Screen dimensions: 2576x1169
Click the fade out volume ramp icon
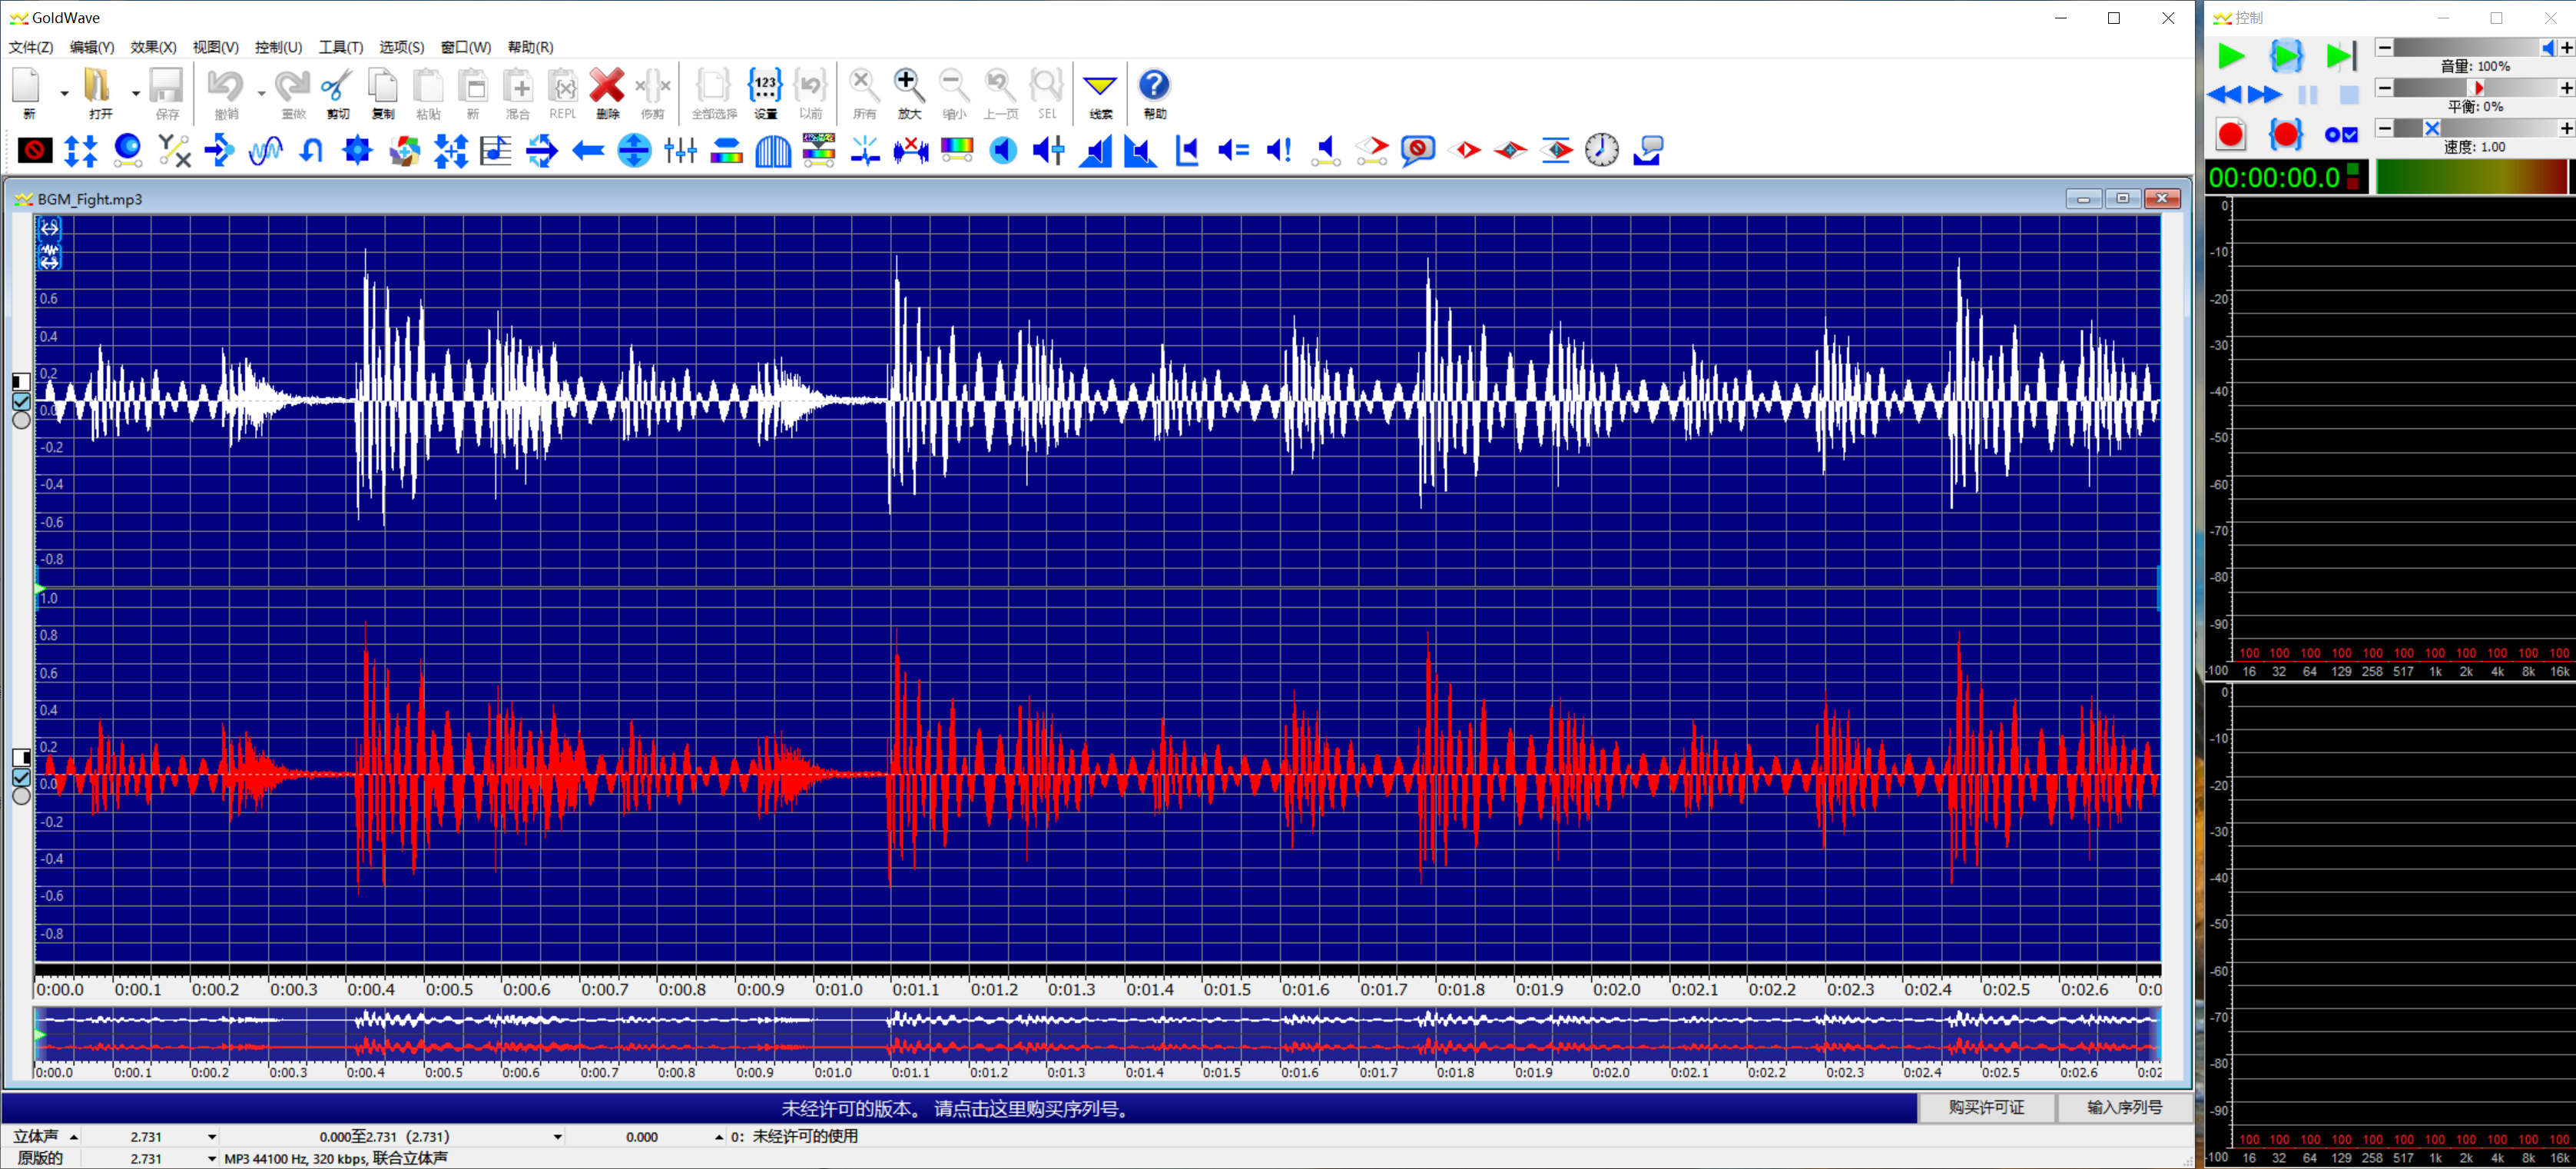(1141, 151)
